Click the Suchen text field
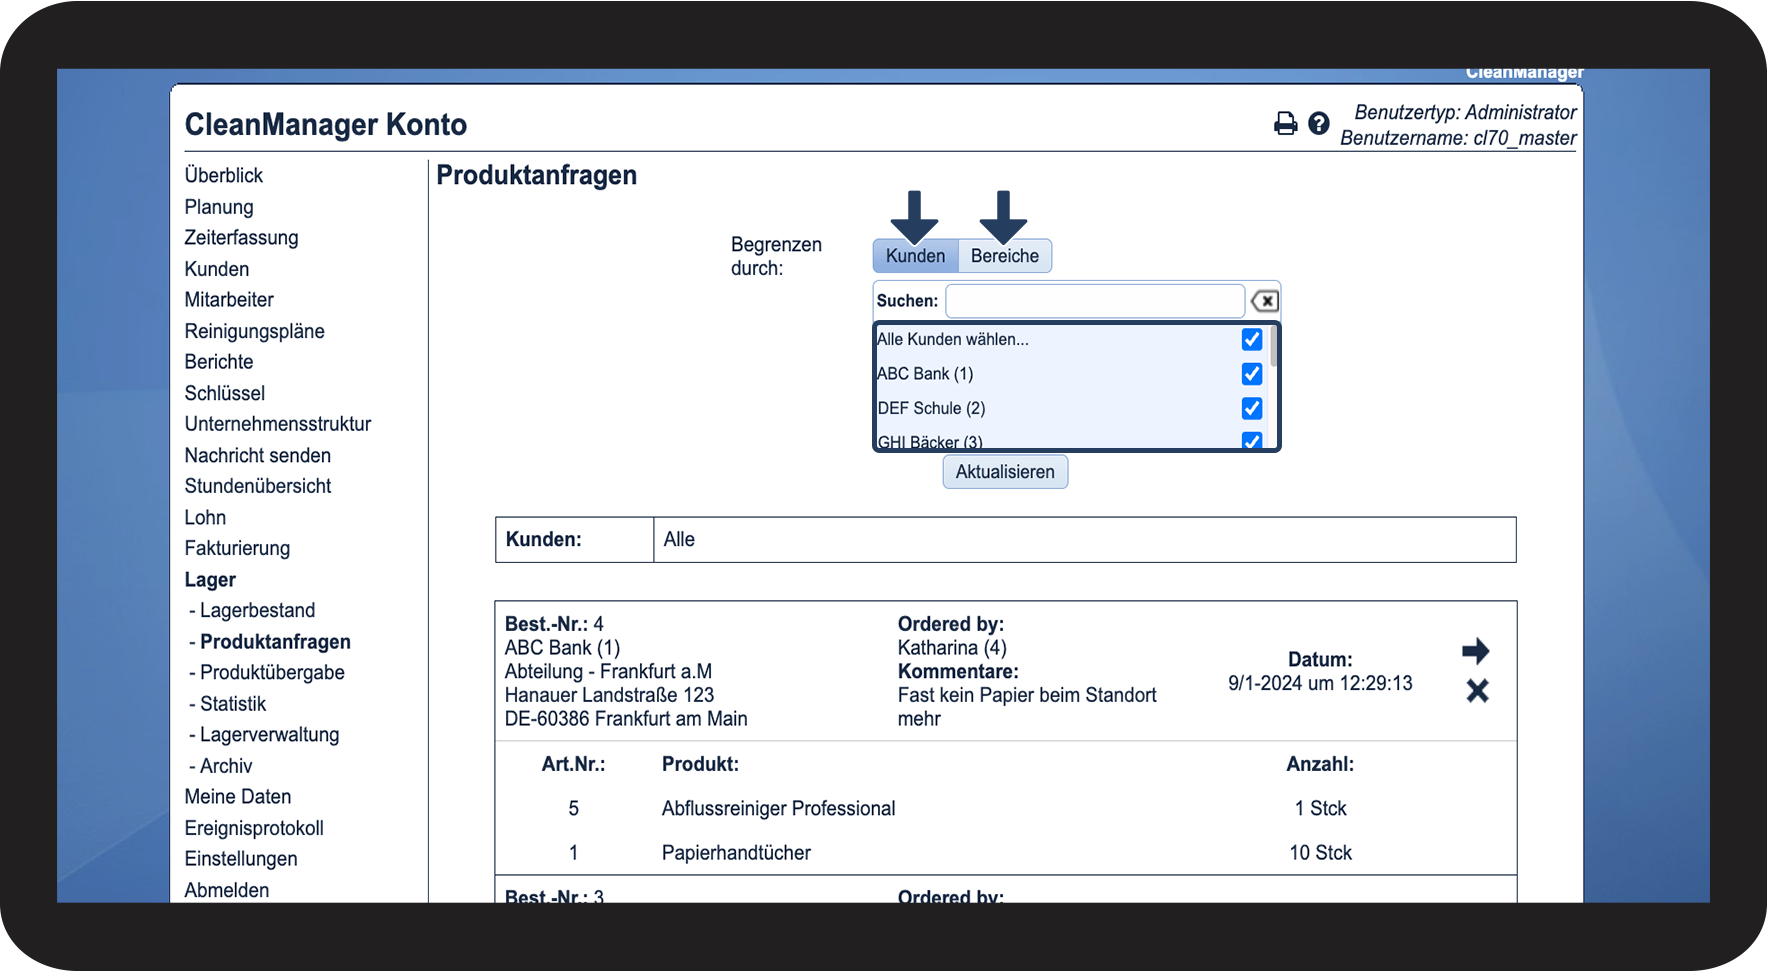 point(1094,301)
